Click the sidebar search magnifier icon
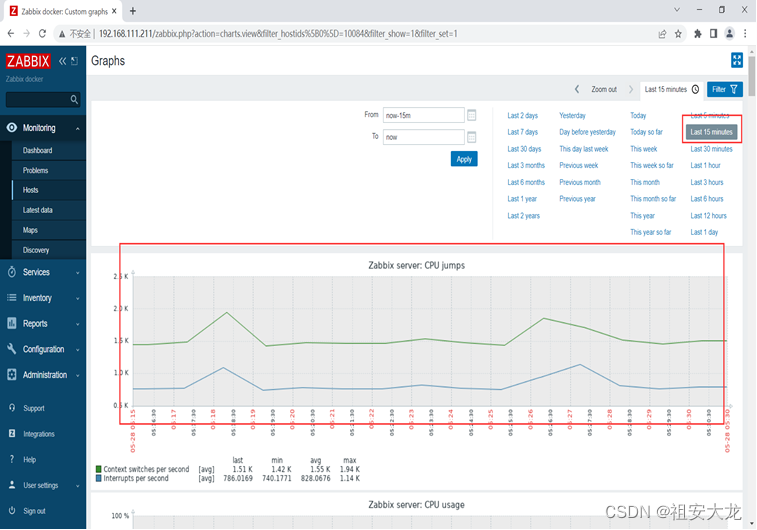The image size is (757, 530). pos(74,99)
